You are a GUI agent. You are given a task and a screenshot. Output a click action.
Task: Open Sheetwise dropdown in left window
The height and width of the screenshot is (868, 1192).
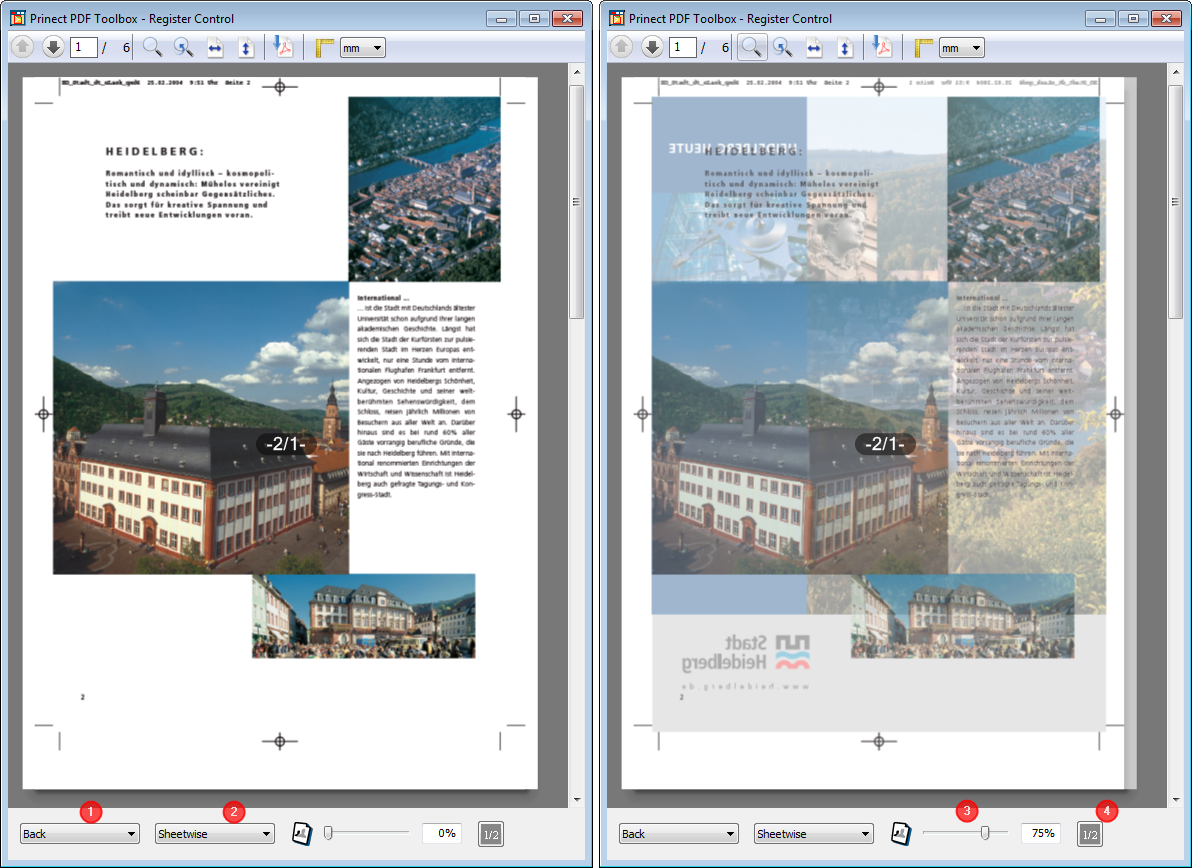pos(214,833)
